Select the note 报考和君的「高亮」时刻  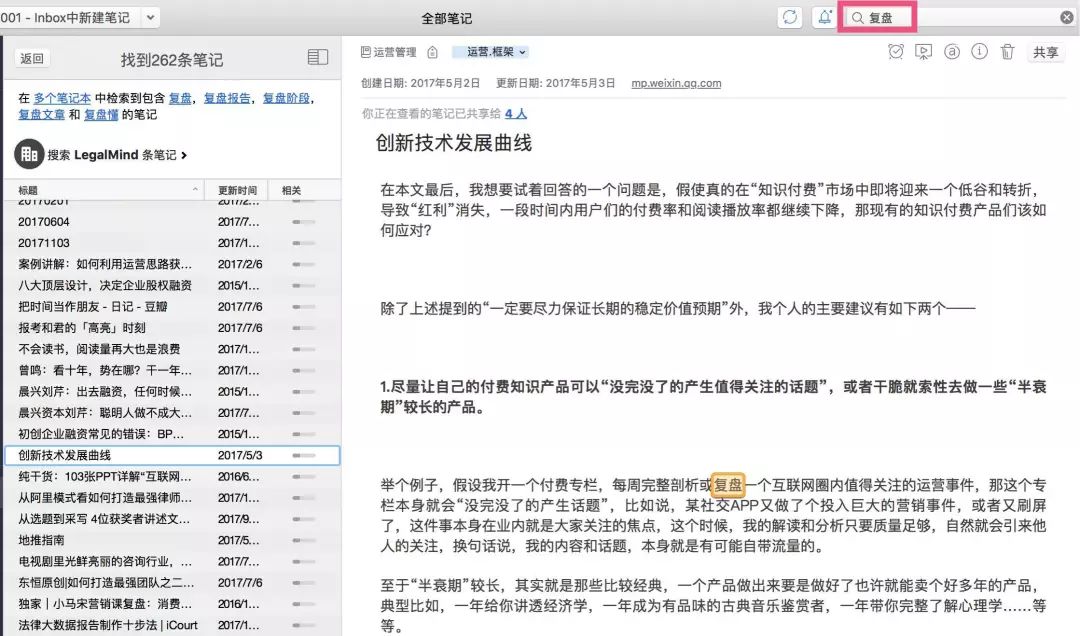[x=172, y=328]
